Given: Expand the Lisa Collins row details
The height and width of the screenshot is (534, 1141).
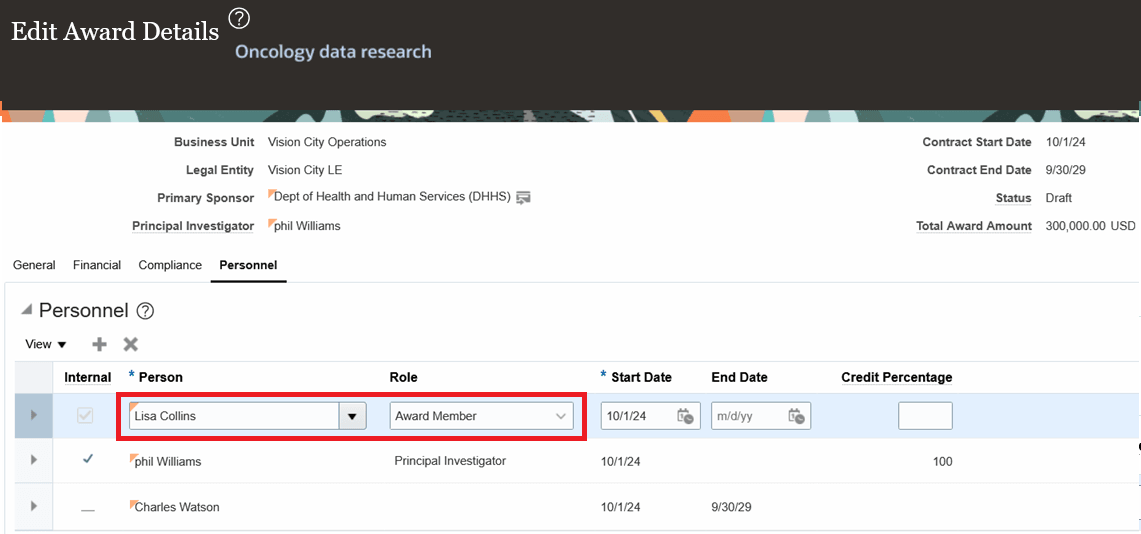Looking at the screenshot, I should [33, 415].
